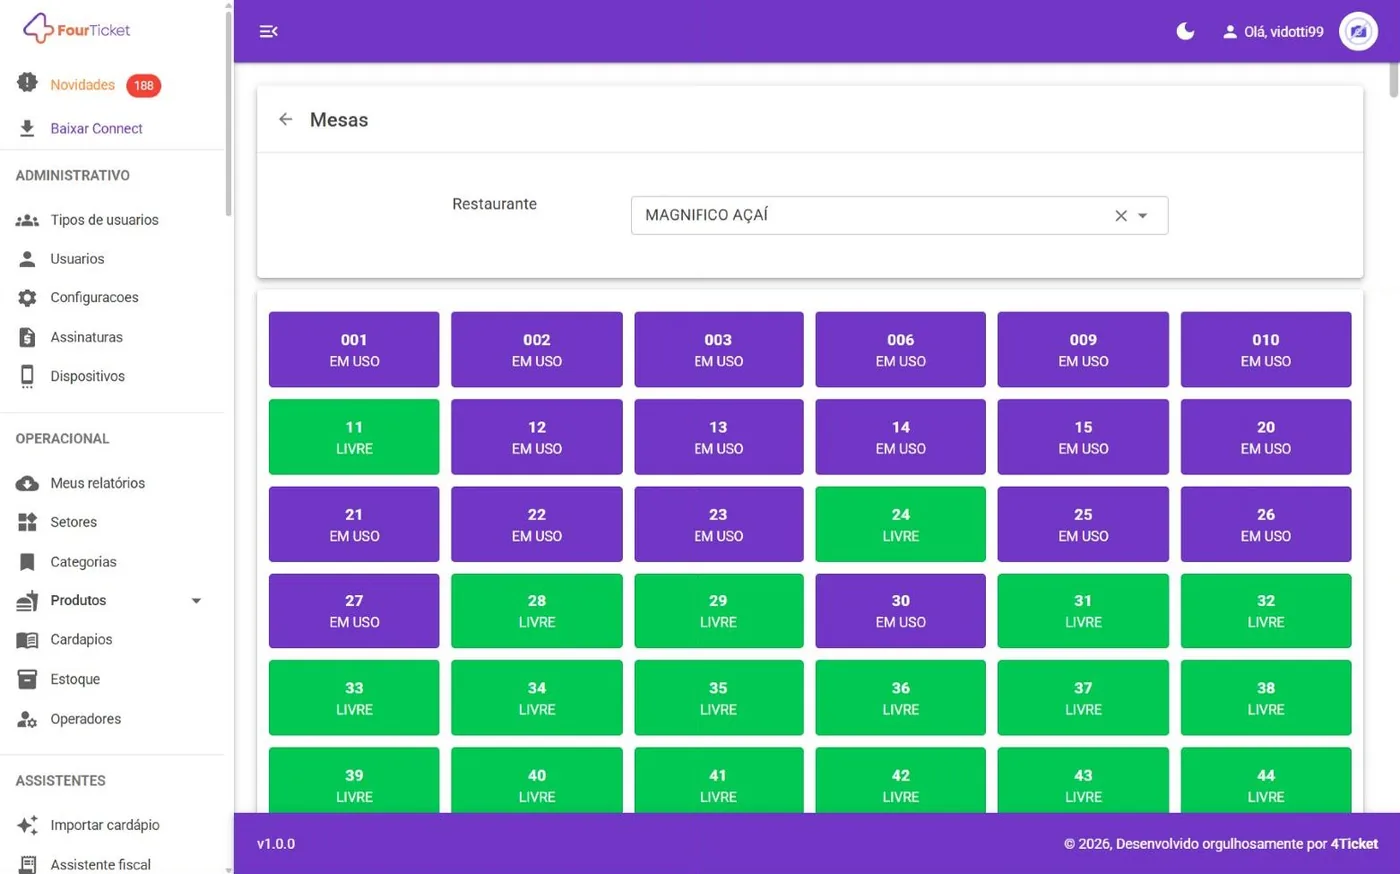1400x874 pixels.
Task: Open free table 24
Action: click(900, 524)
